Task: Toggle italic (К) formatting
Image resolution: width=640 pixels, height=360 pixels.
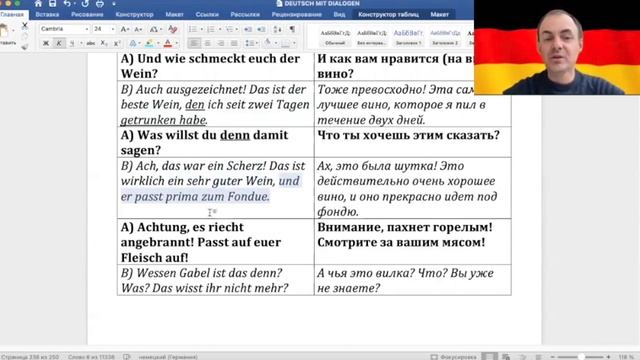Action: pos(59,43)
